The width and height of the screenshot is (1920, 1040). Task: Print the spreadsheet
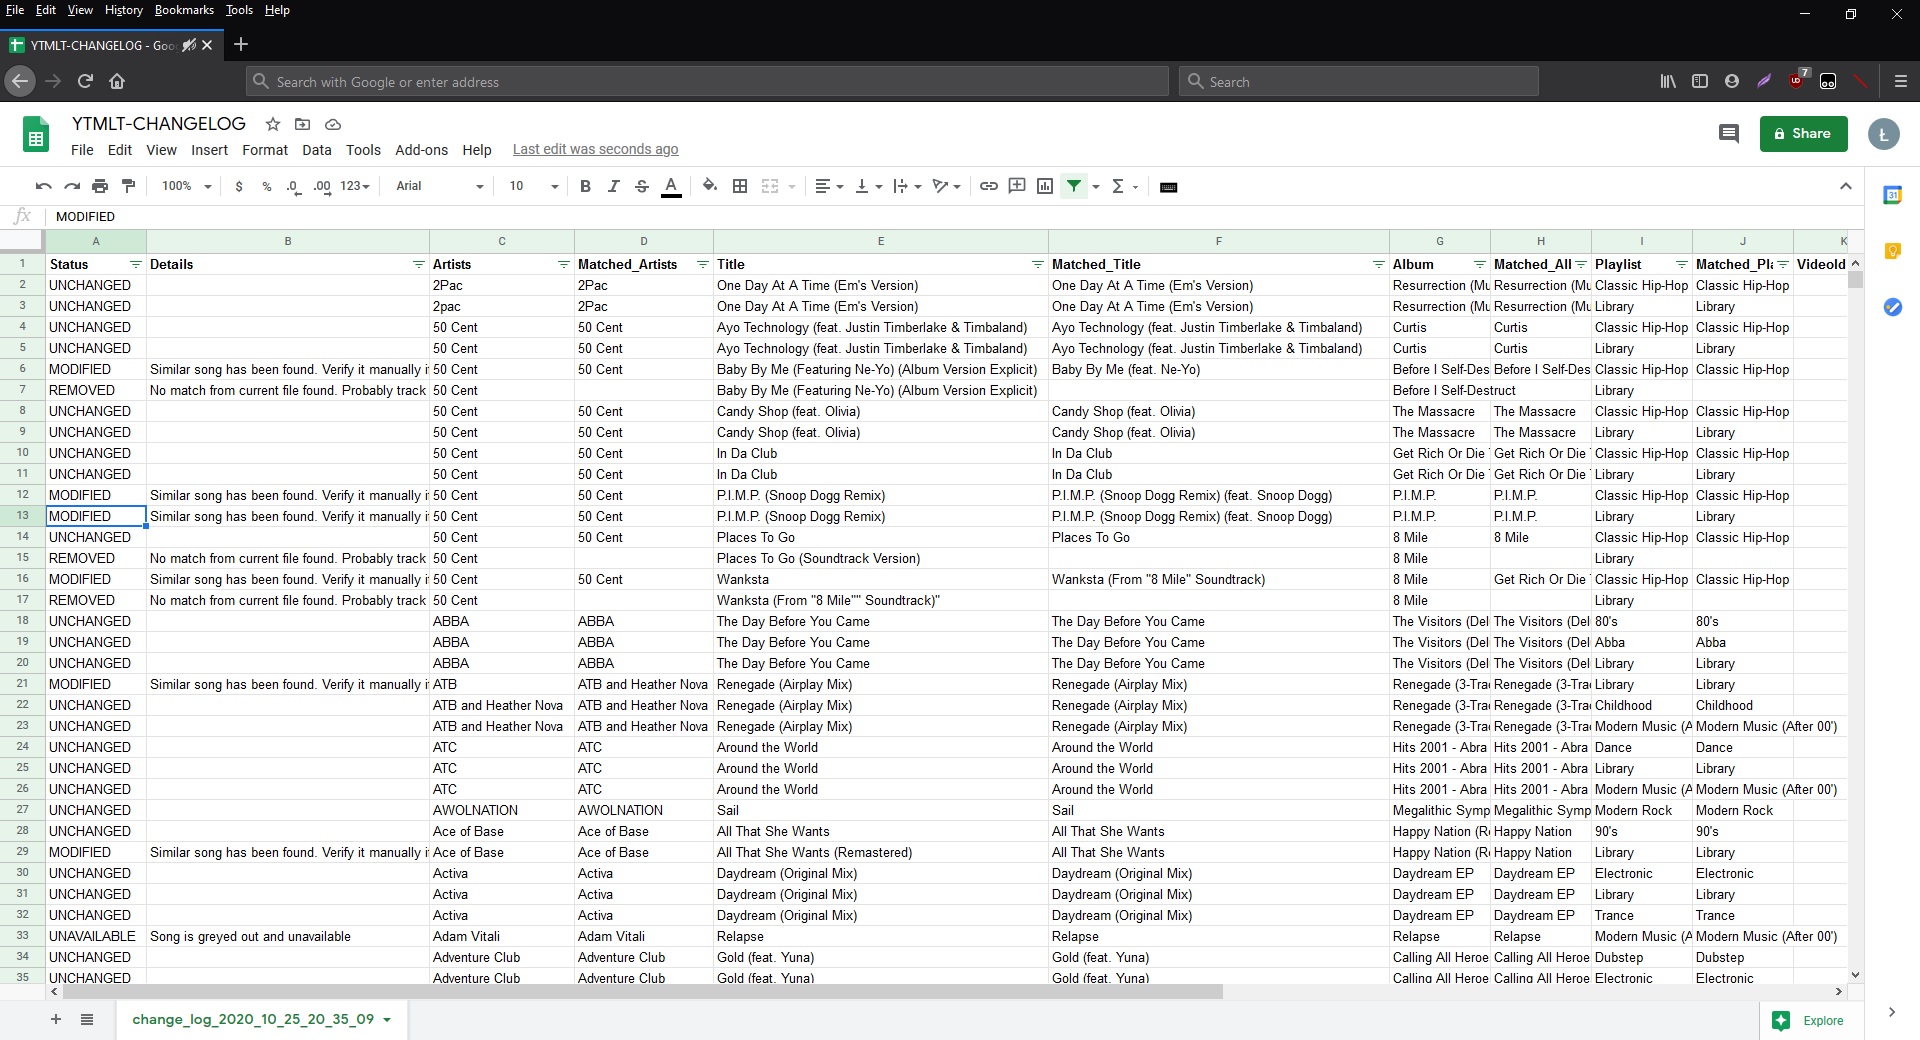point(100,186)
